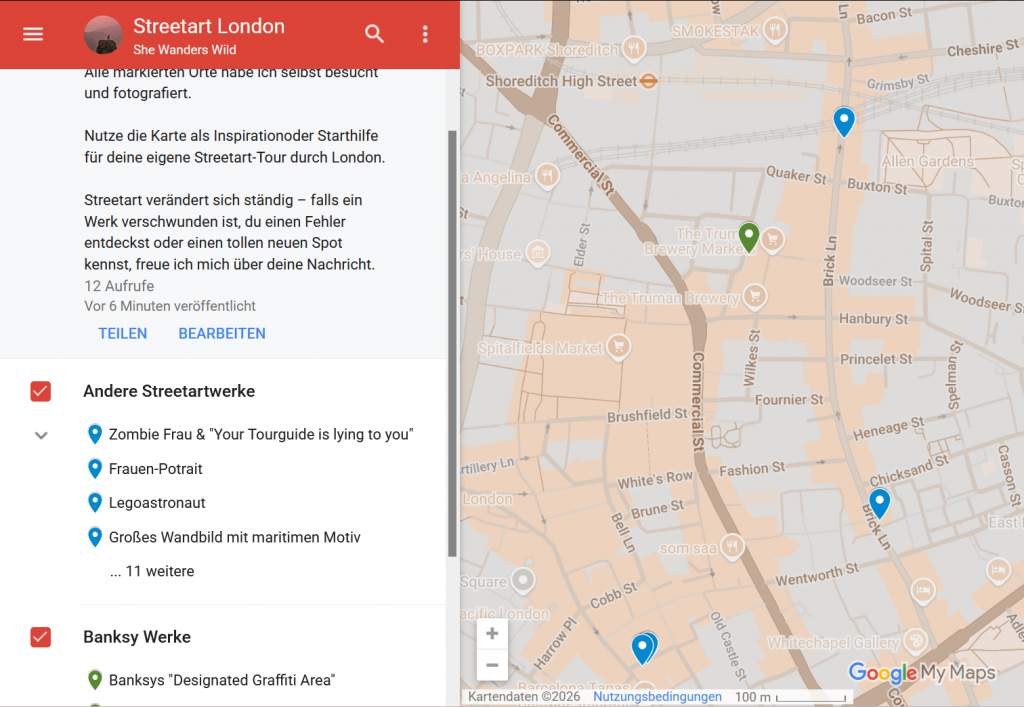Click Vor 6 Minuten veröffentlicht text

coord(170,306)
